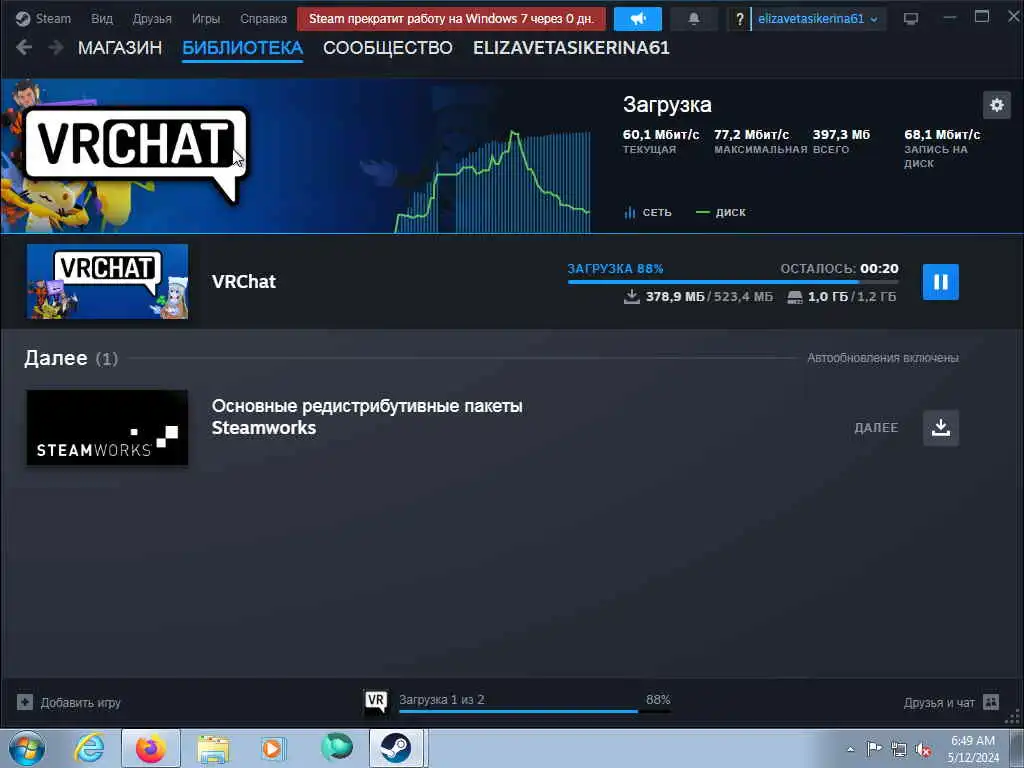Click the ДИСК graph legend

pyautogui.click(x=720, y=212)
